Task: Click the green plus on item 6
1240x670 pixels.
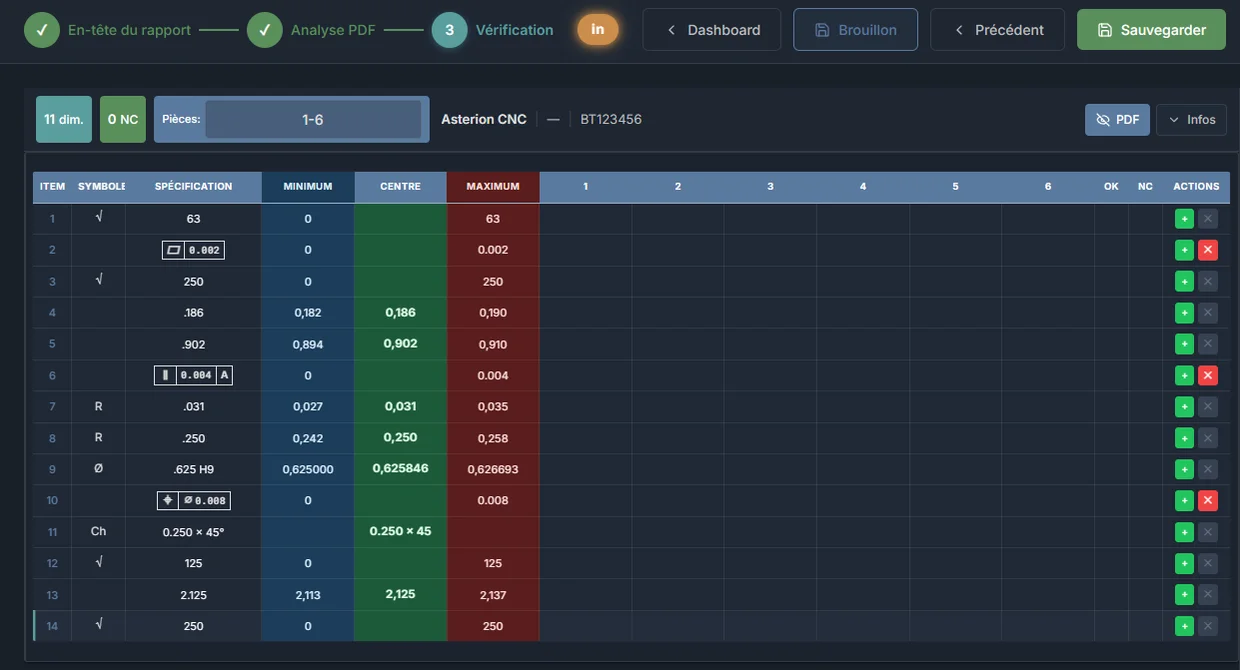Action: (1184, 375)
